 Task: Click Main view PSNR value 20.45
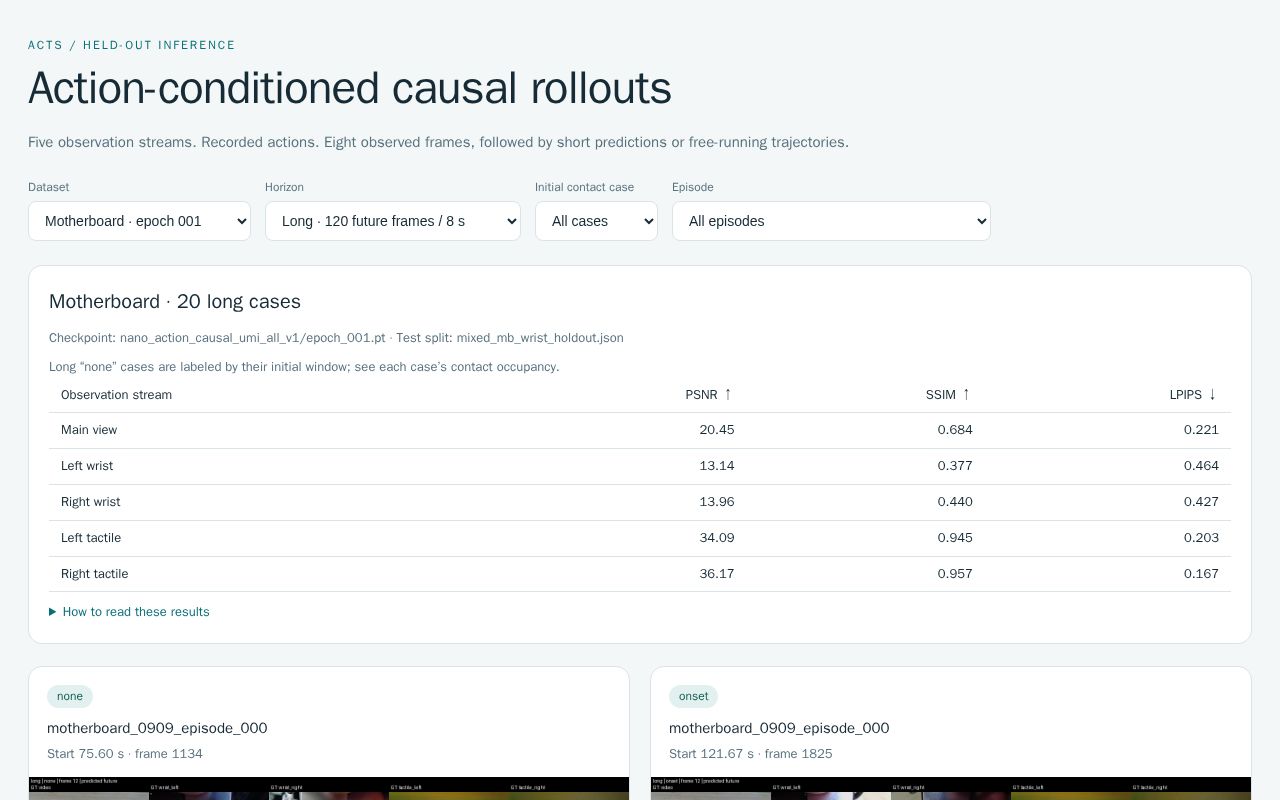(717, 430)
